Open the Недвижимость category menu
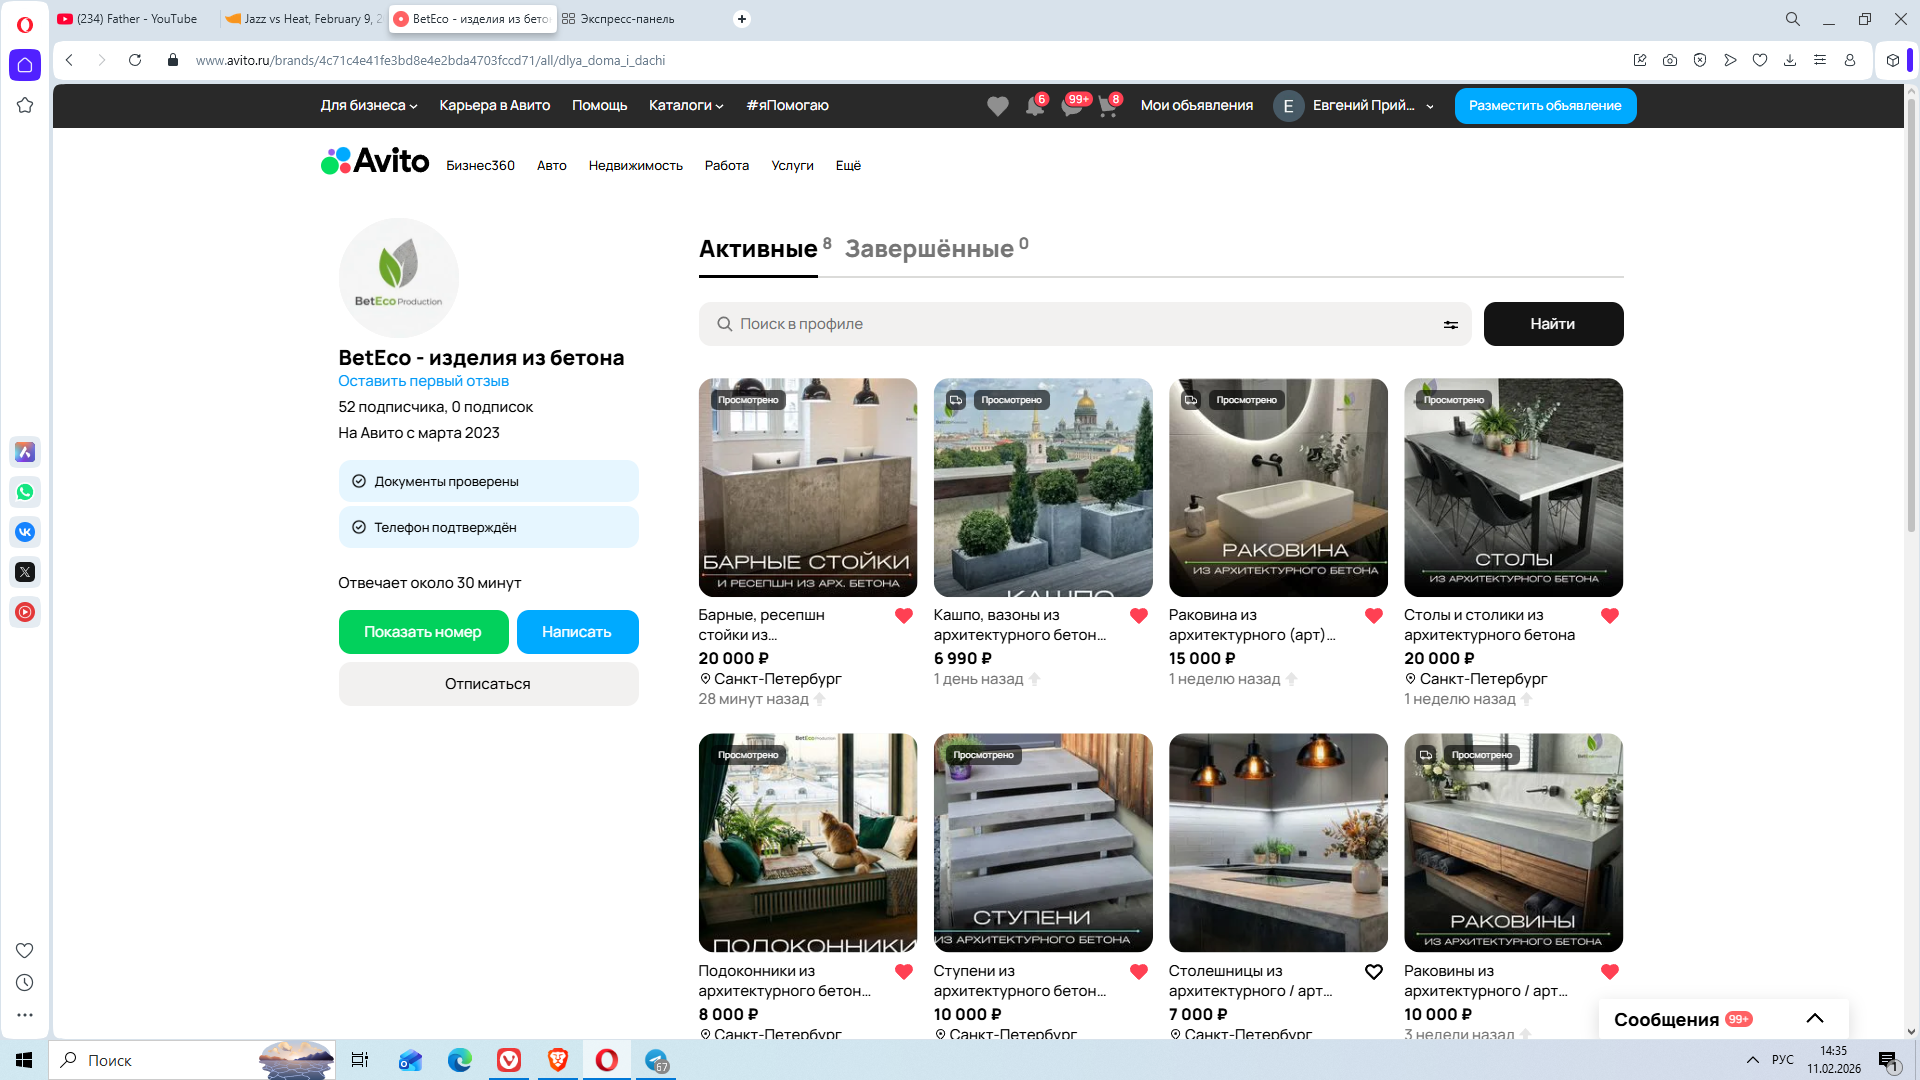Viewport: 1920px width, 1080px height. (x=635, y=166)
